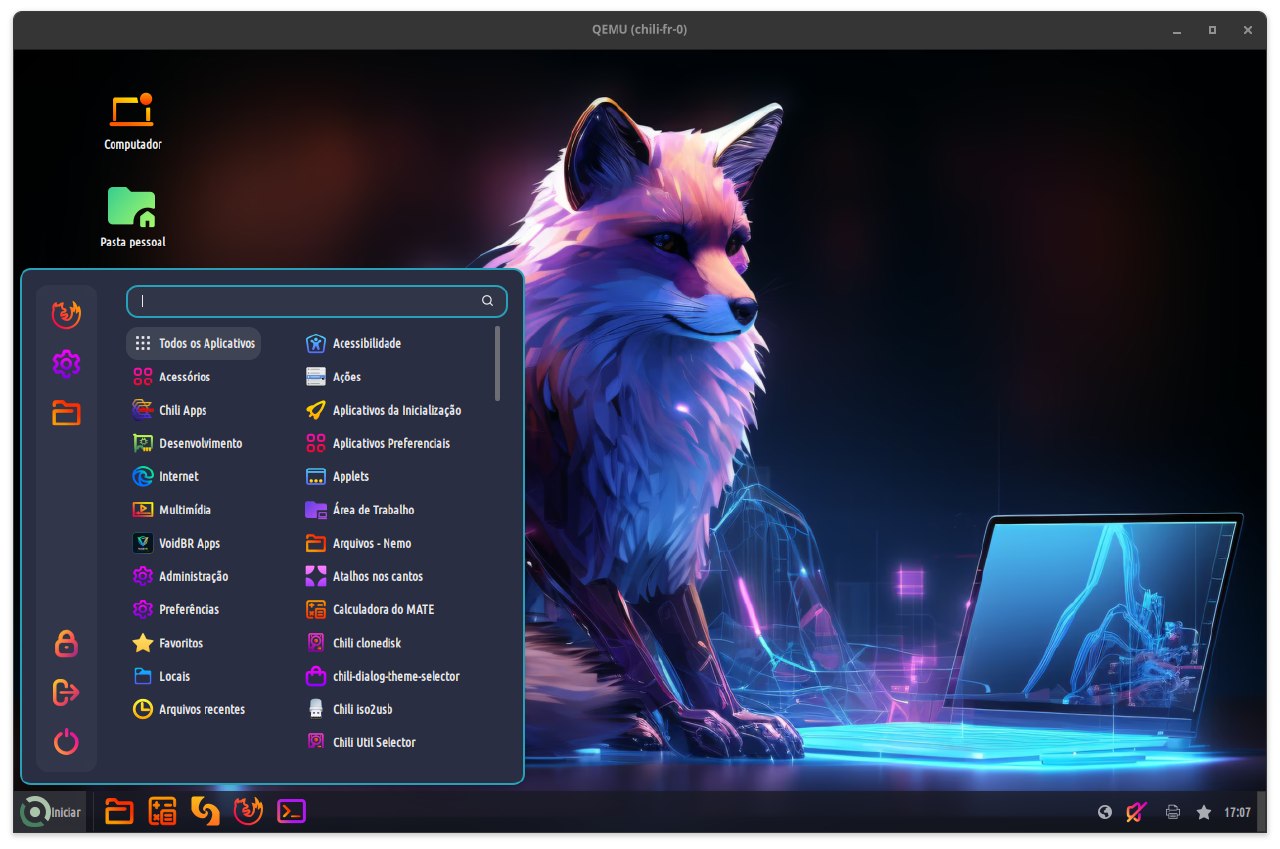Click the 17:07 clock in the panel
1280x849 pixels.
(1238, 813)
